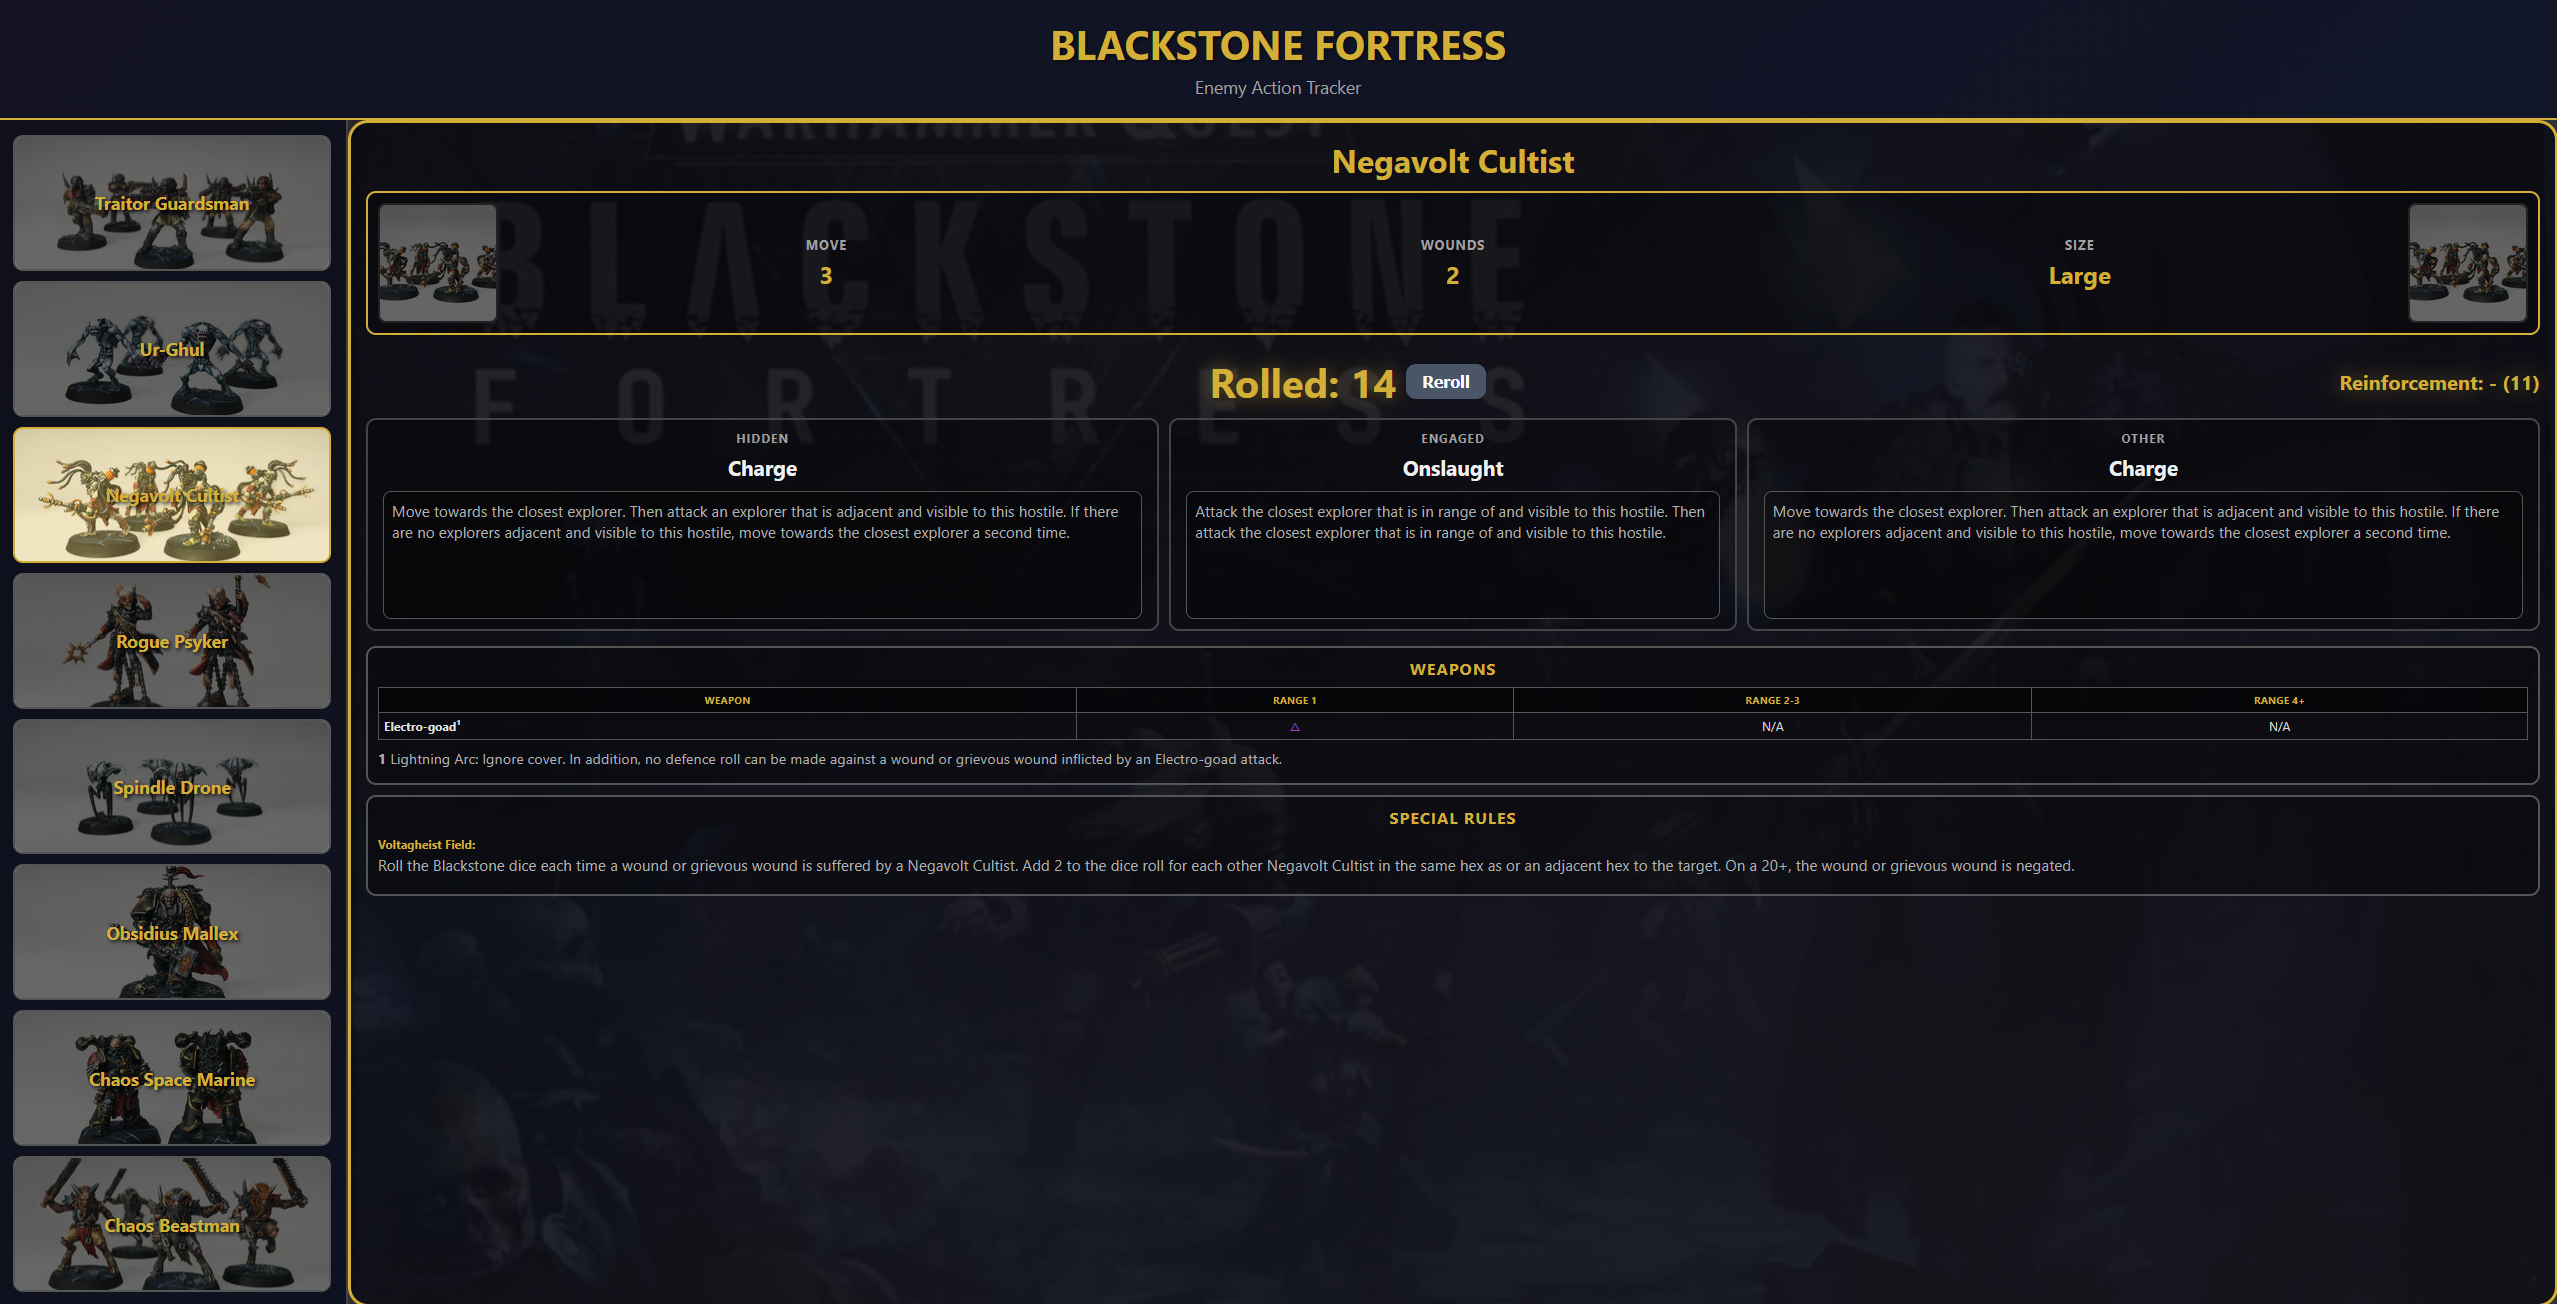Image resolution: width=2557 pixels, height=1304 pixels.
Task: Click the Range 2-3 N/A cell
Action: tap(1772, 727)
